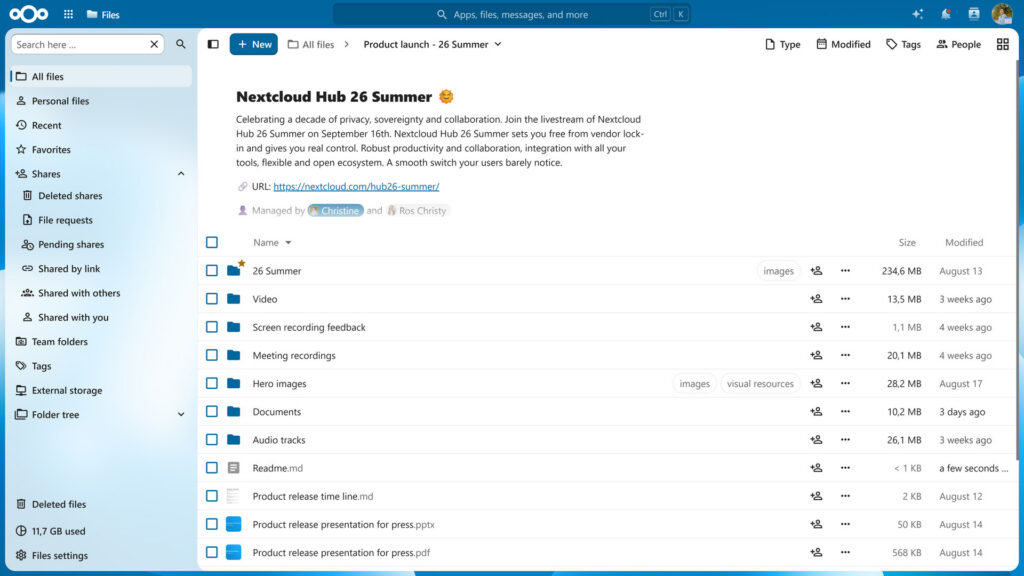Screen dimensions: 1024x576
Task: Click the Christine user mention
Action: click(x=336, y=210)
